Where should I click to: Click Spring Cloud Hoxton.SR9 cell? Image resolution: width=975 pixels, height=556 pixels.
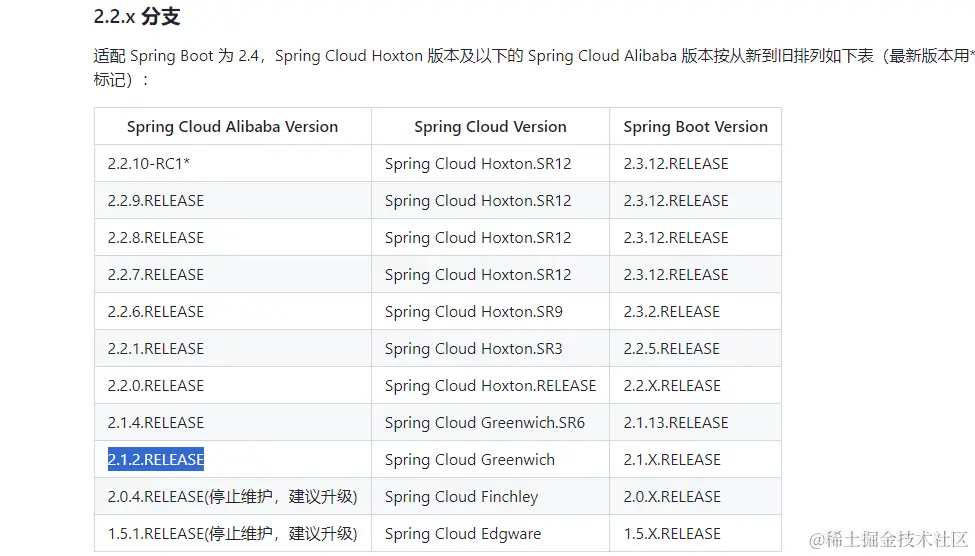473,312
